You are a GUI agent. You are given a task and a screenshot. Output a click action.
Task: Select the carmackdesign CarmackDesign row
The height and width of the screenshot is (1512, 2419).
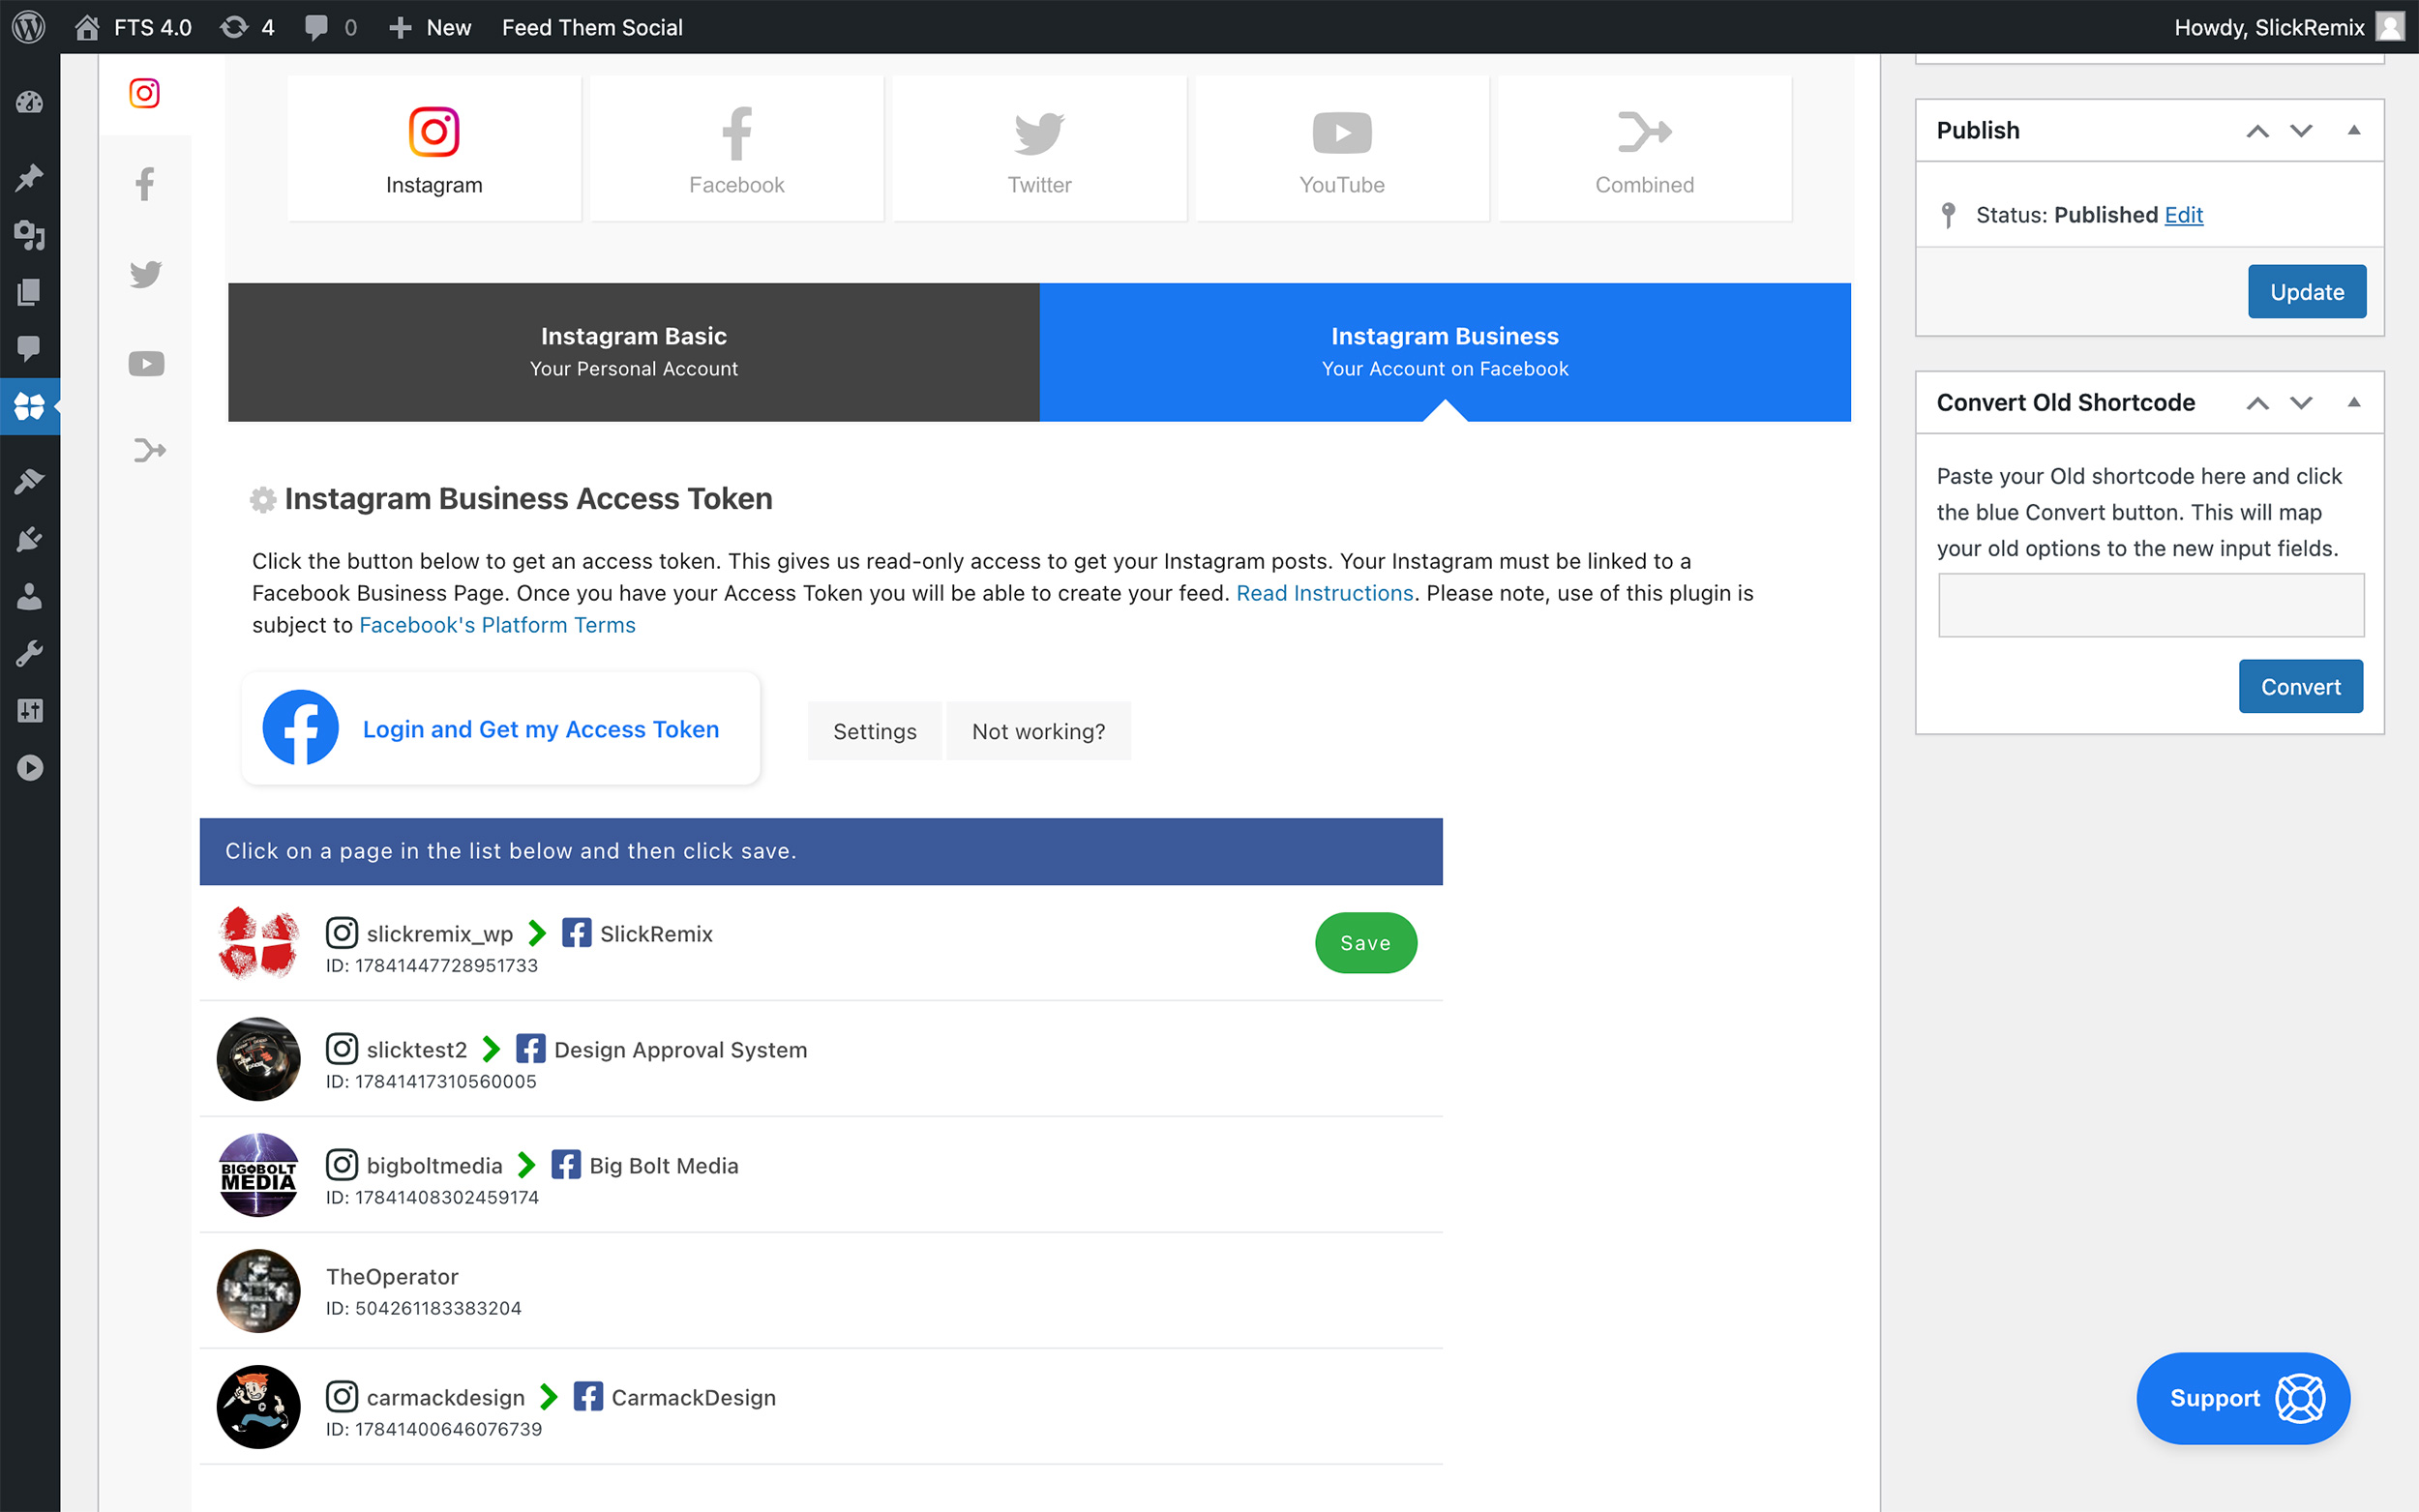click(820, 1407)
